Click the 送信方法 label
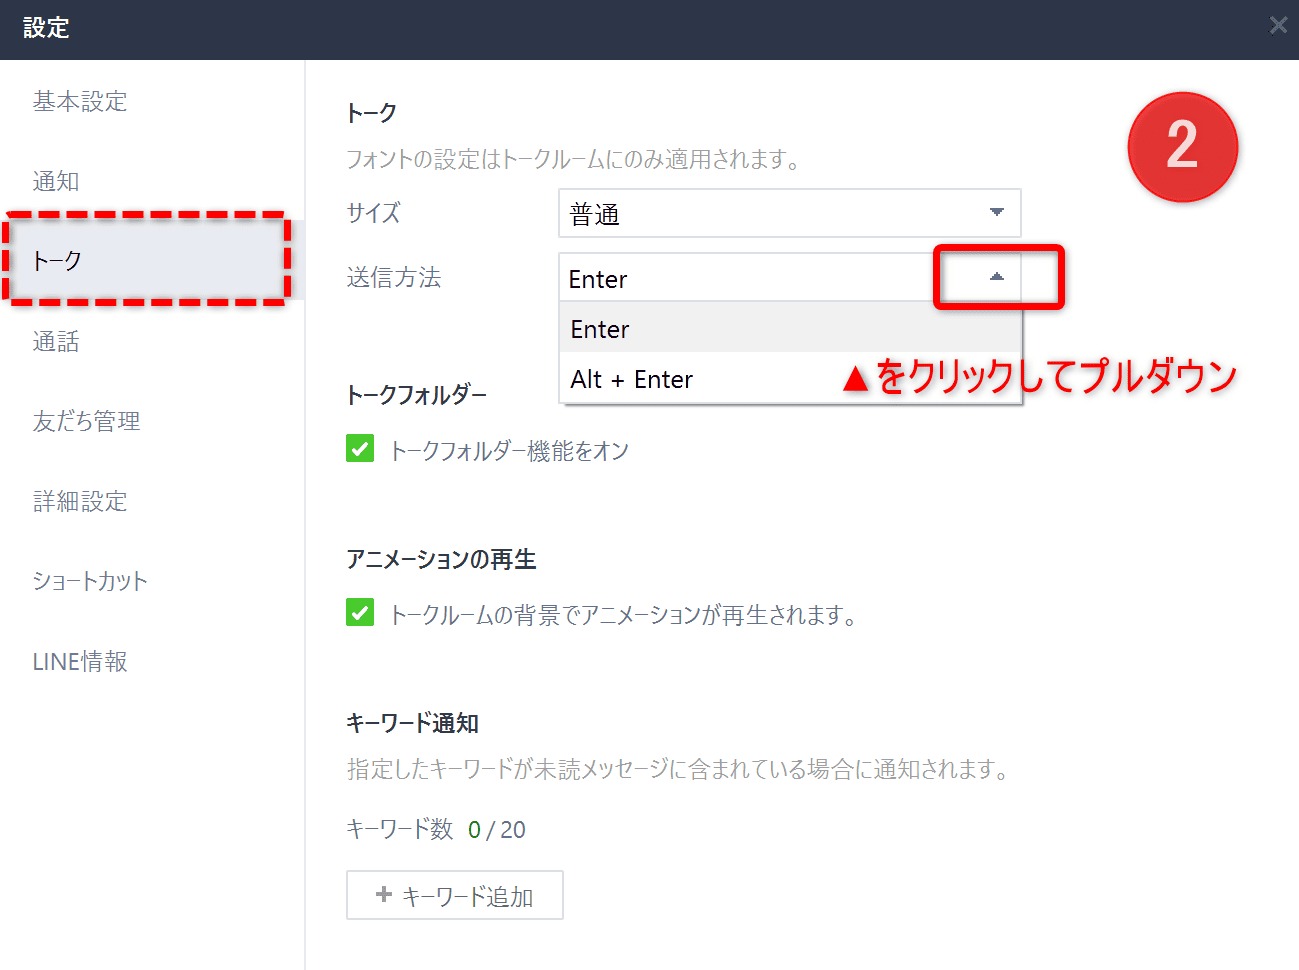The height and width of the screenshot is (970, 1299). tap(394, 277)
